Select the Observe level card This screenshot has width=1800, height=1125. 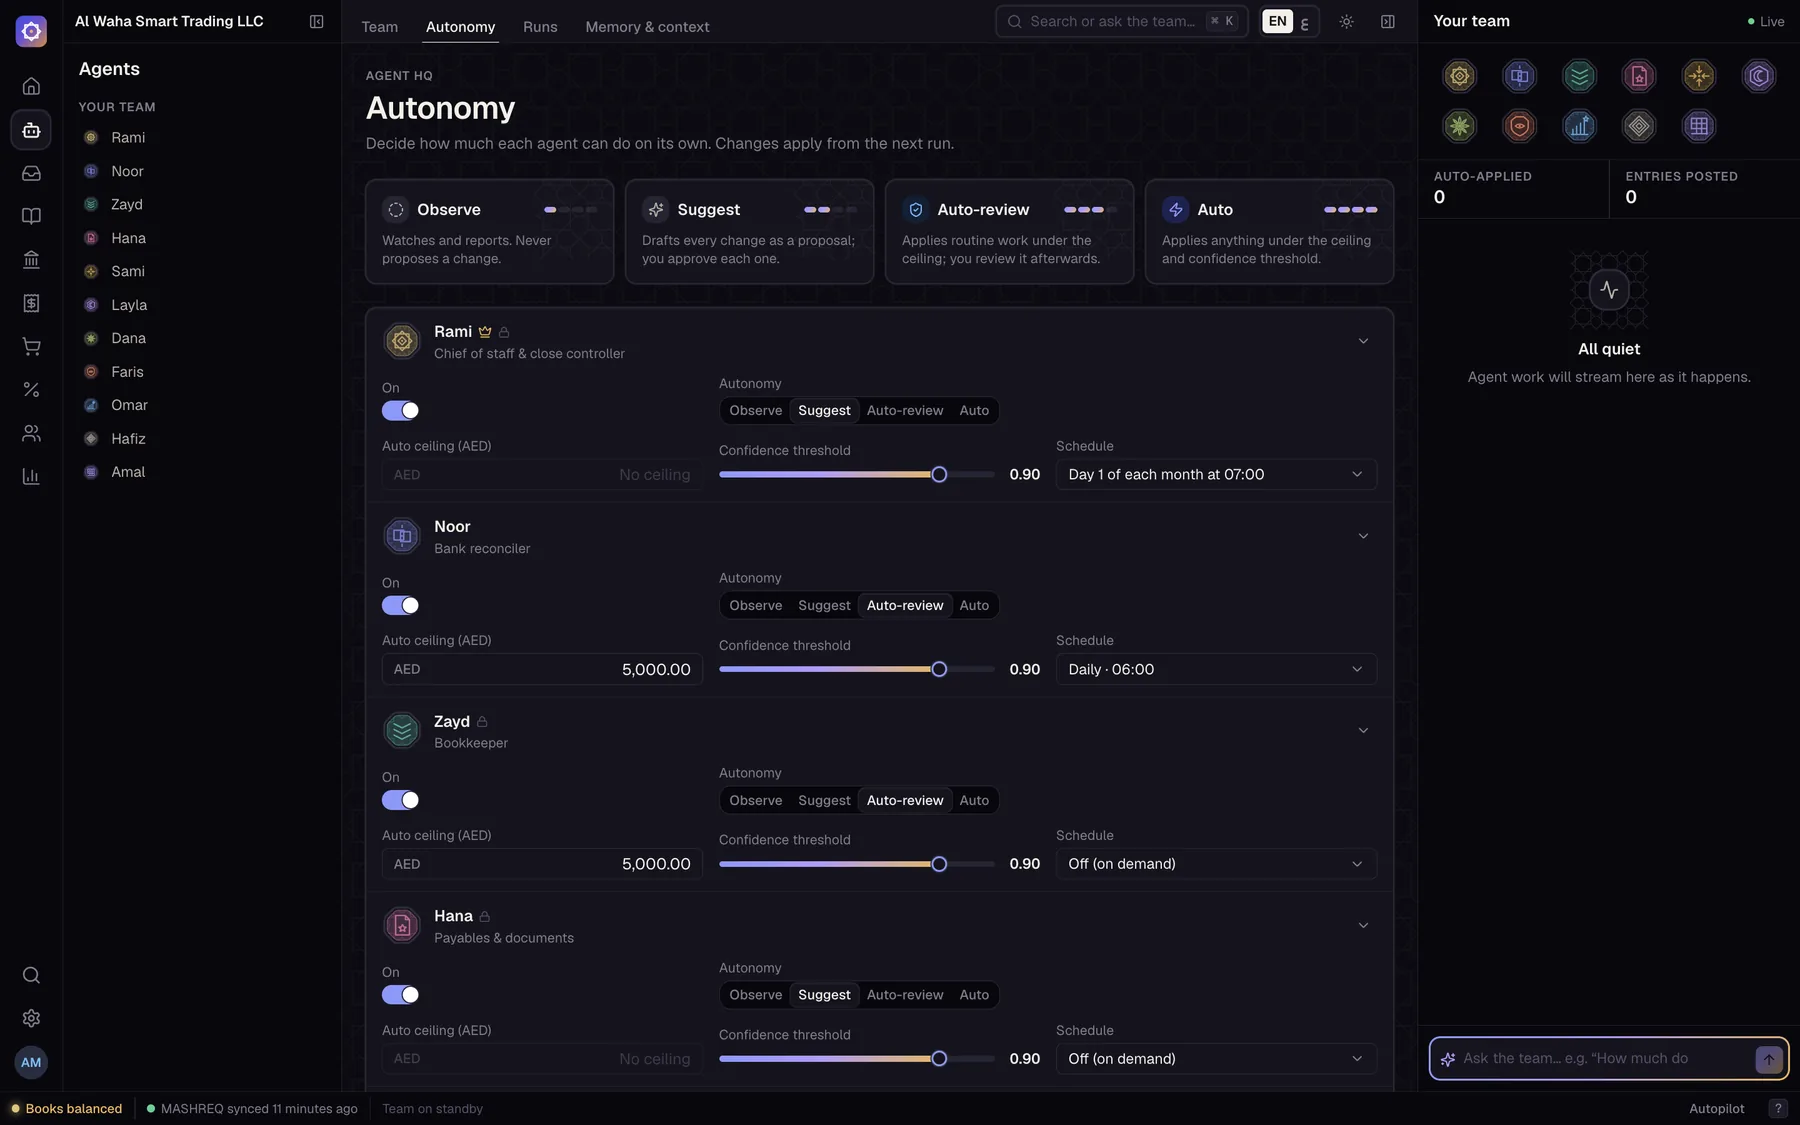tap(489, 232)
